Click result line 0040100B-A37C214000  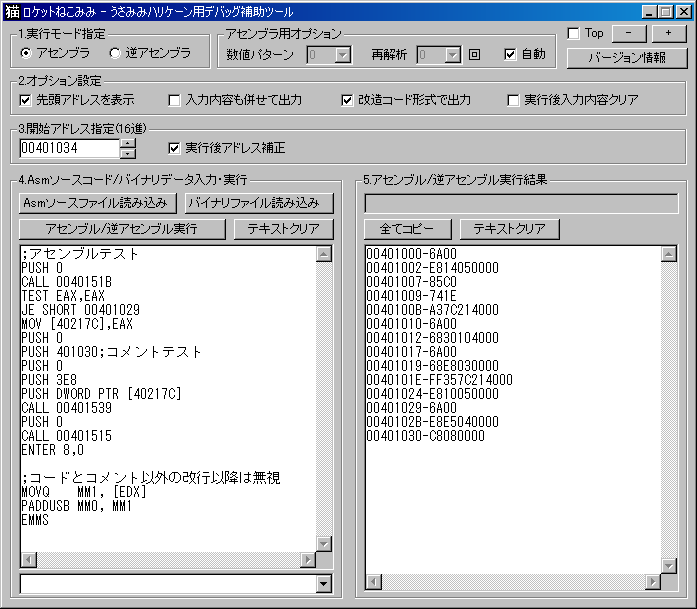tap(433, 310)
